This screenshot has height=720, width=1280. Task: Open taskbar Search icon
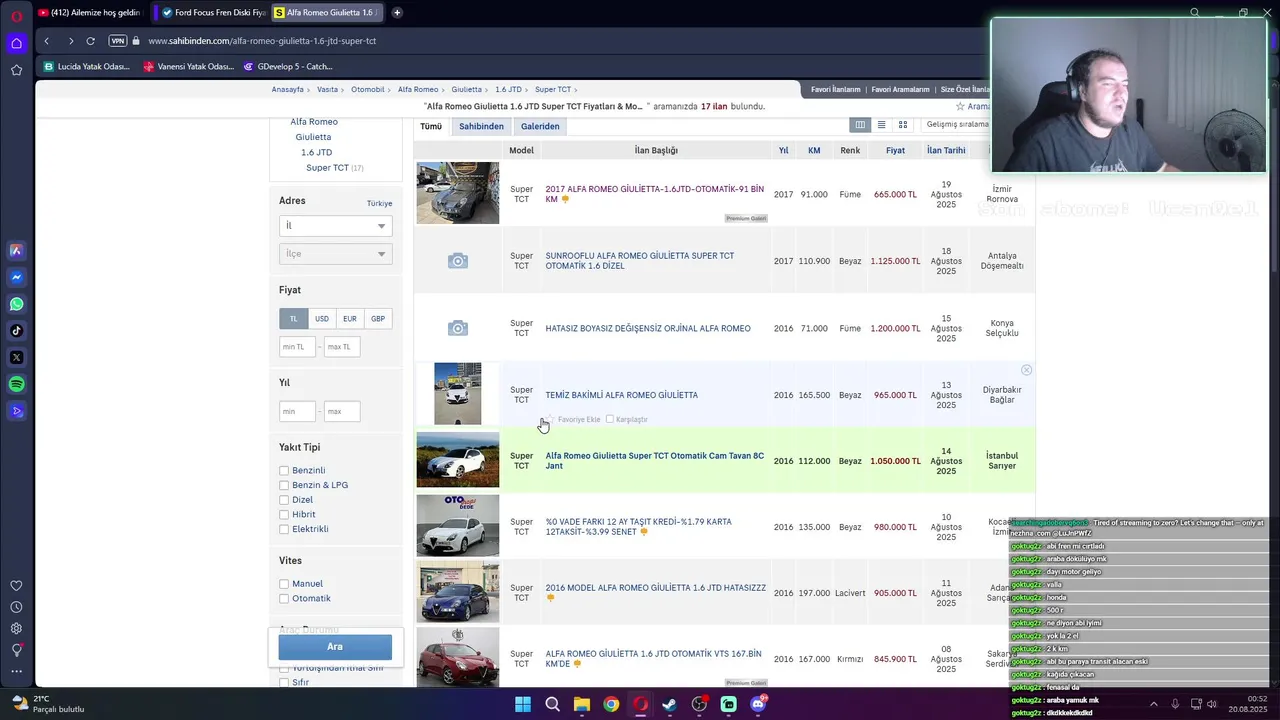[552, 704]
